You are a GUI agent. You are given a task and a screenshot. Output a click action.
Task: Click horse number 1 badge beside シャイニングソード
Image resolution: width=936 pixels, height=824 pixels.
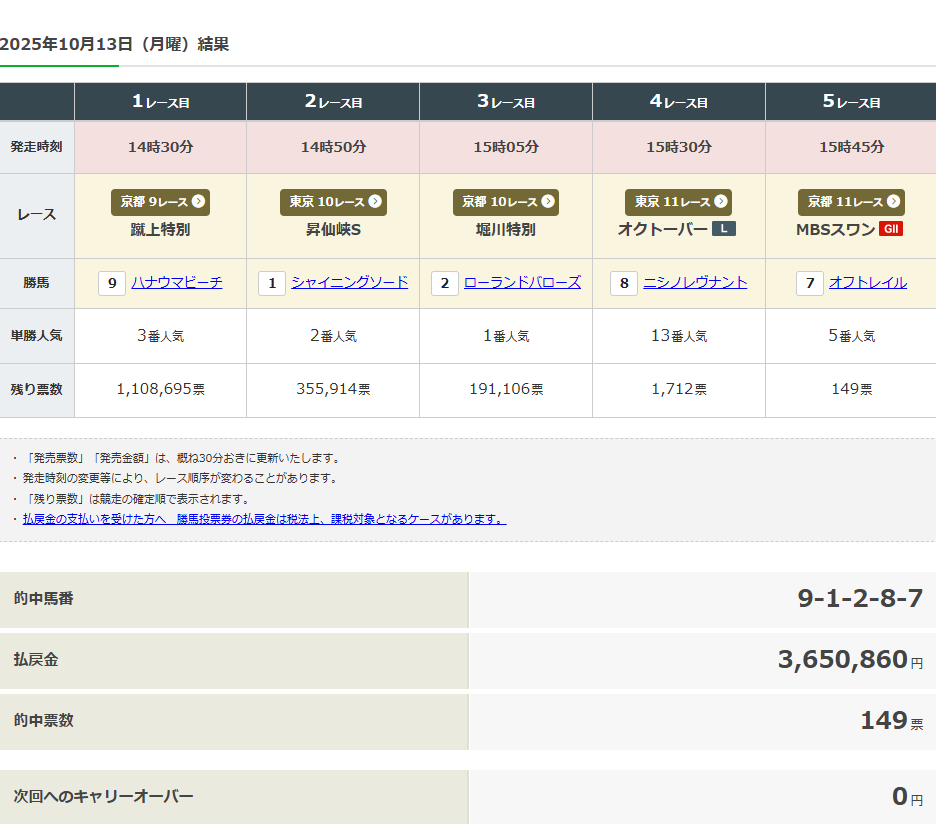coord(271,284)
